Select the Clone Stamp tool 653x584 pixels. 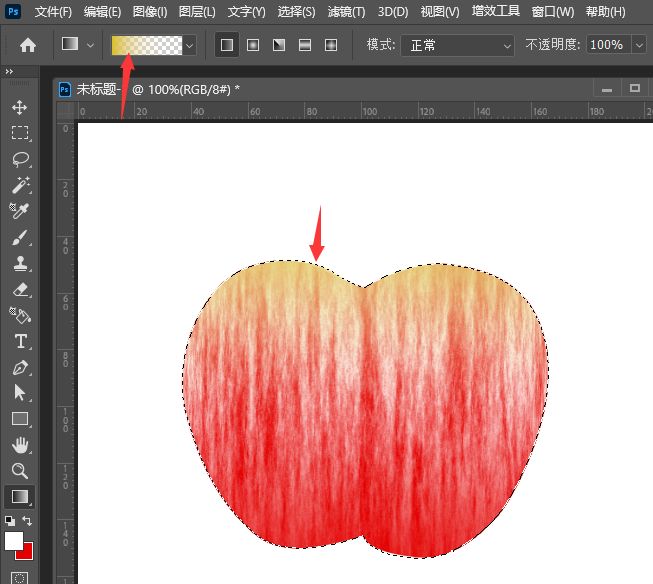click(x=20, y=264)
